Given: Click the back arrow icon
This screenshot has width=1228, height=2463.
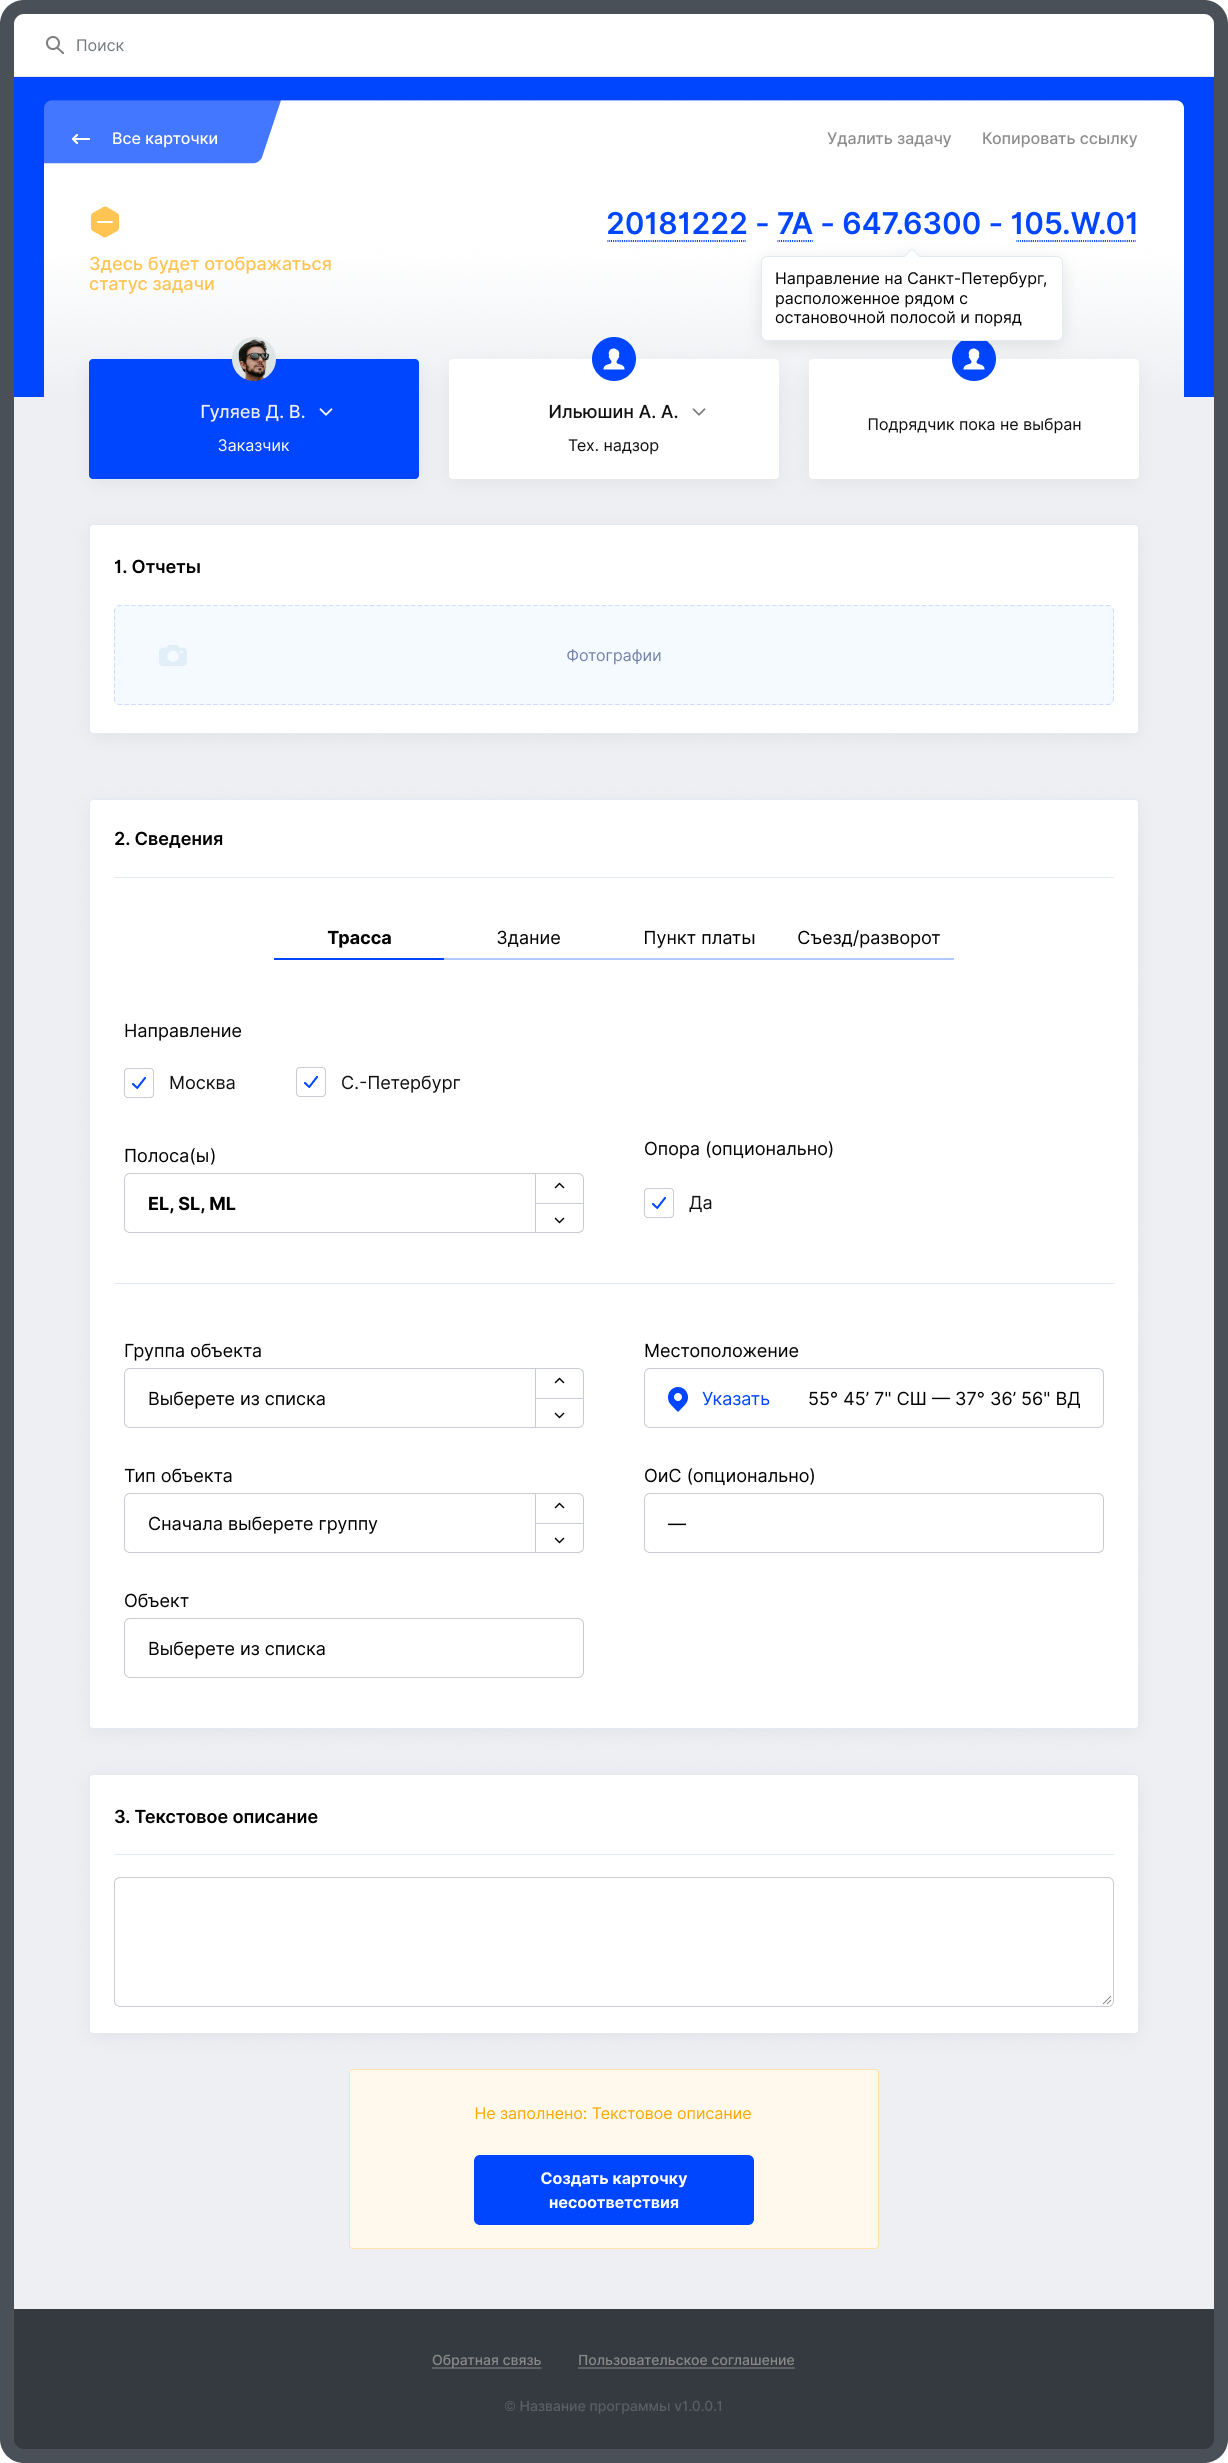Looking at the screenshot, I should click(81, 139).
